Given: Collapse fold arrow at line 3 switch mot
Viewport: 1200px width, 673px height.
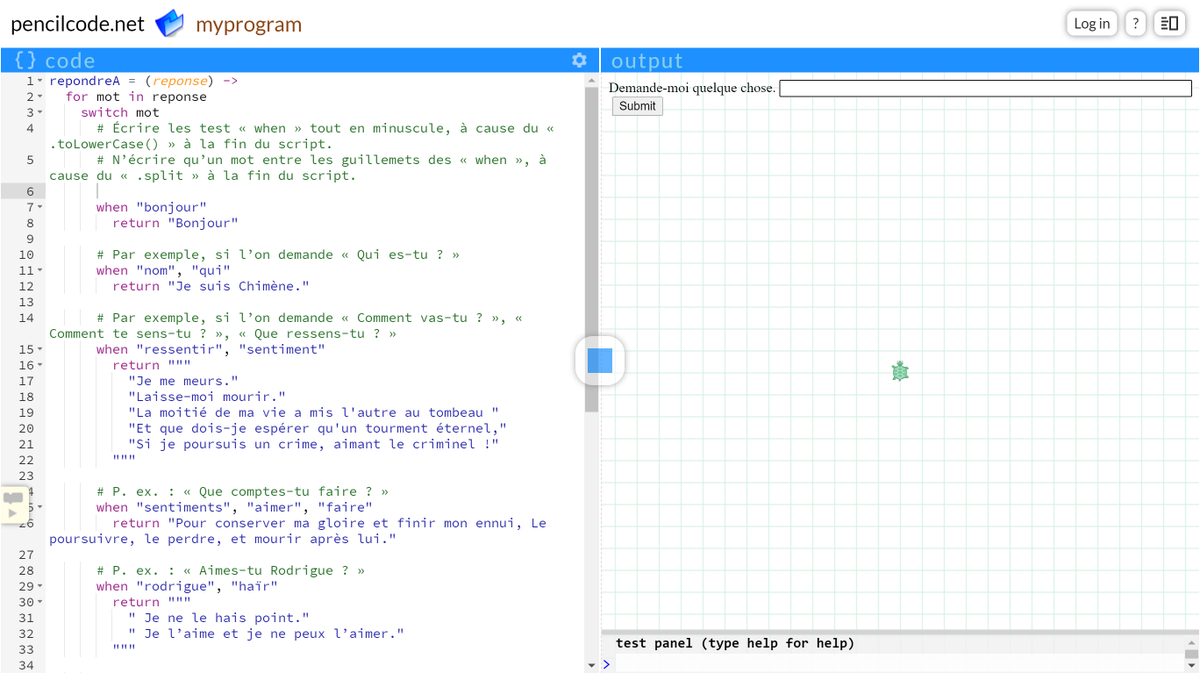Looking at the screenshot, I should coord(40,113).
